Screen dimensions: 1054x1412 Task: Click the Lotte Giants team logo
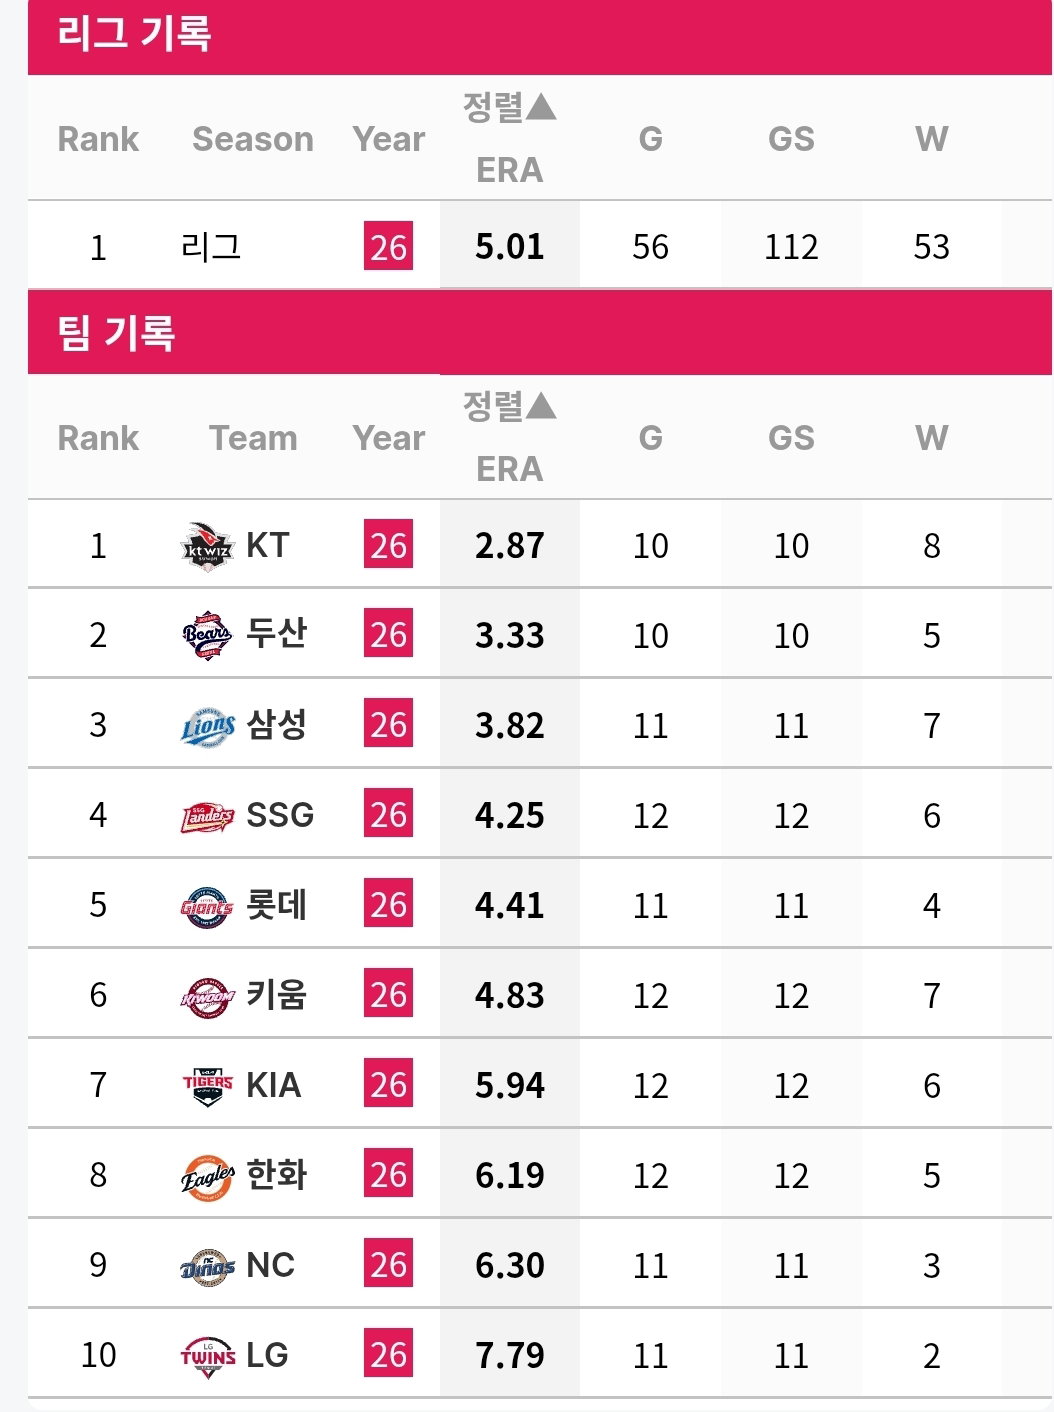207,906
